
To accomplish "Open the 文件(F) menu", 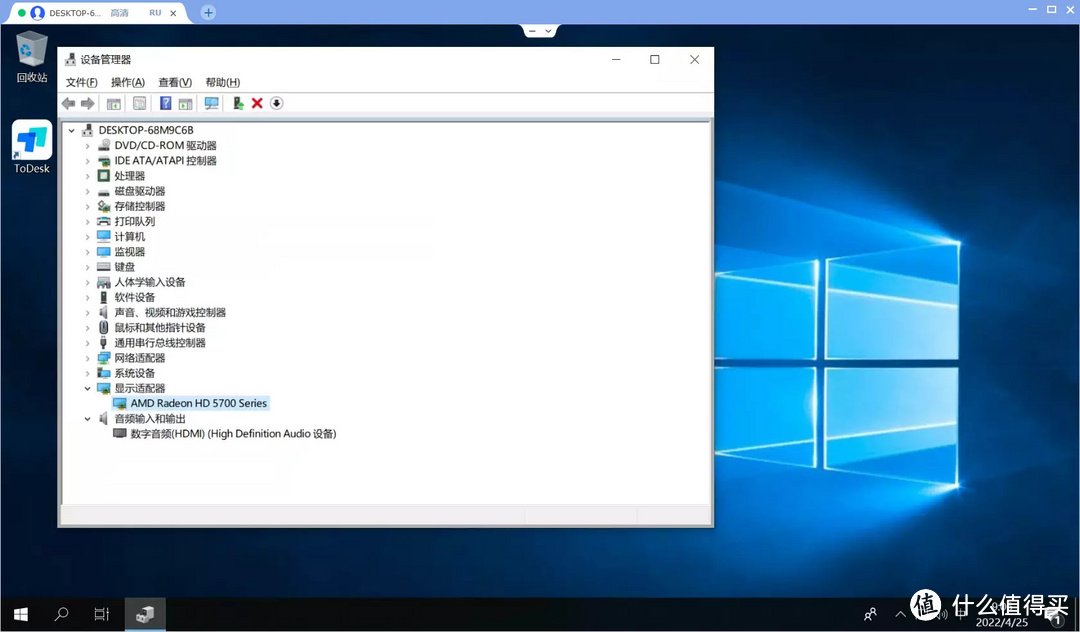I will pos(81,82).
